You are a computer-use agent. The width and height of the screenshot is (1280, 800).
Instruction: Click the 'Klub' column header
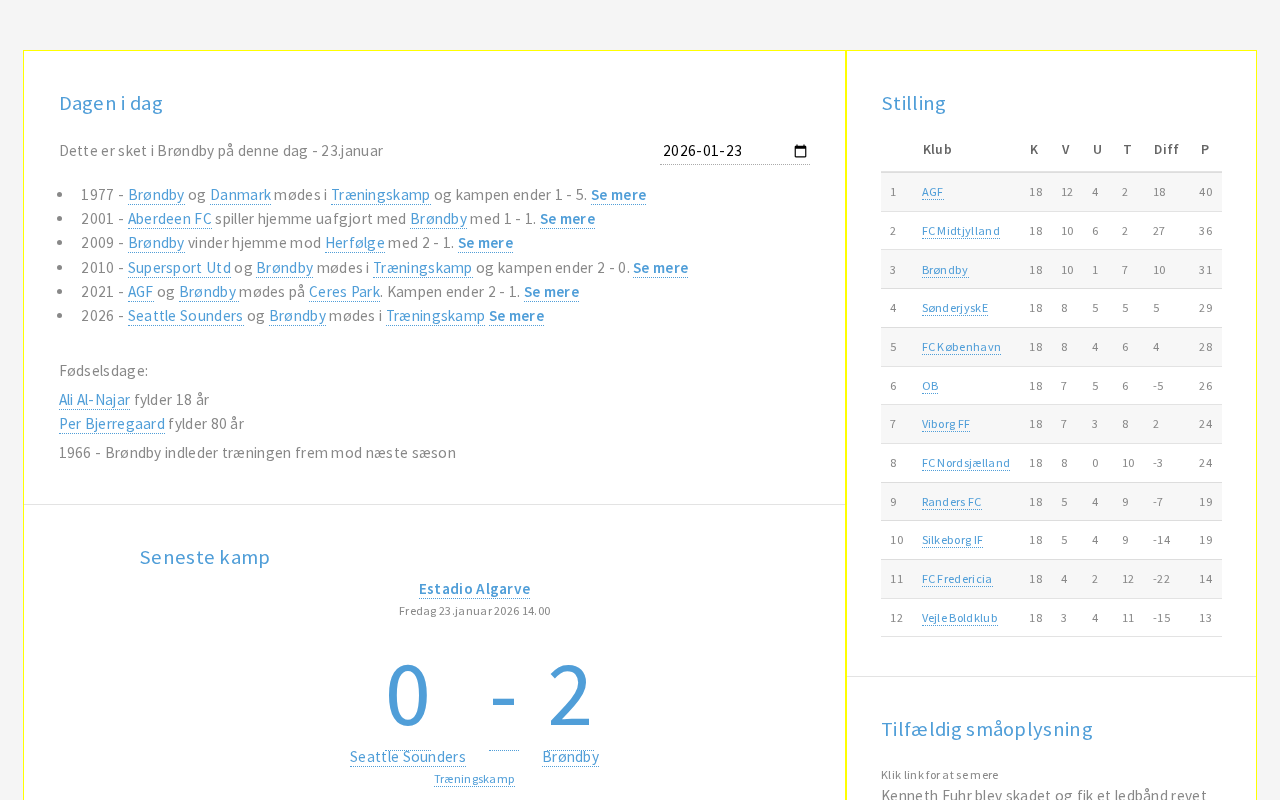point(937,150)
